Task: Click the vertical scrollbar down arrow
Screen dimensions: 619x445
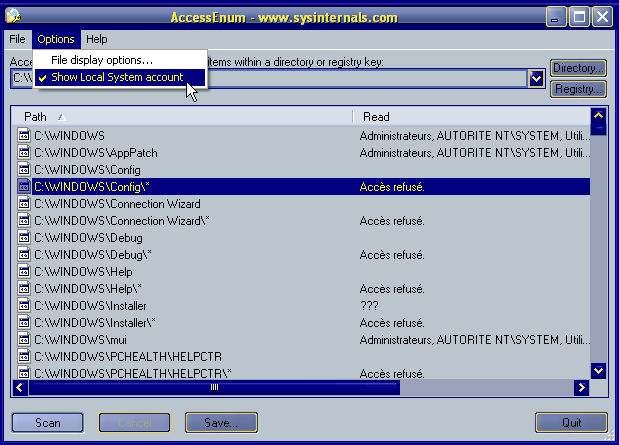Action: coord(598,371)
